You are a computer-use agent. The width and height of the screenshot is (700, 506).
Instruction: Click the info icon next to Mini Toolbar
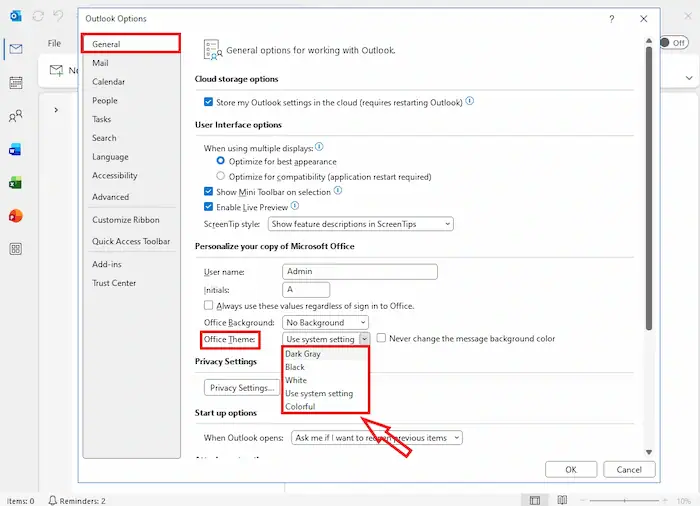click(338, 191)
